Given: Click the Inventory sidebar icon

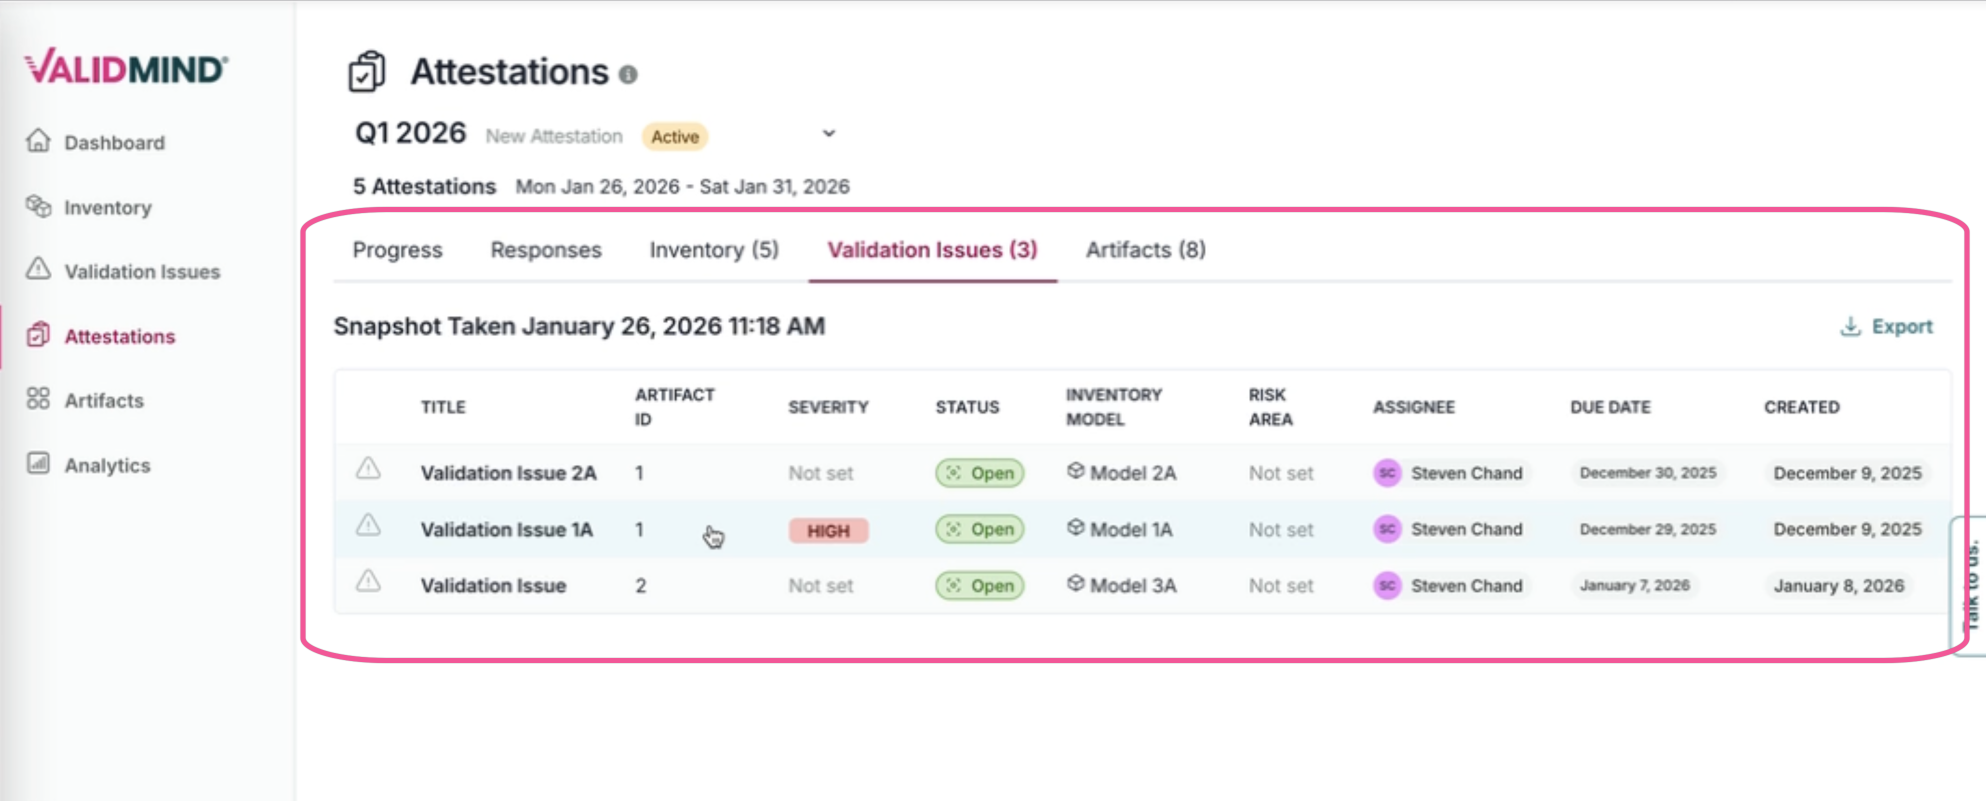Looking at the screenshot, I should click(x=38, y=206).
